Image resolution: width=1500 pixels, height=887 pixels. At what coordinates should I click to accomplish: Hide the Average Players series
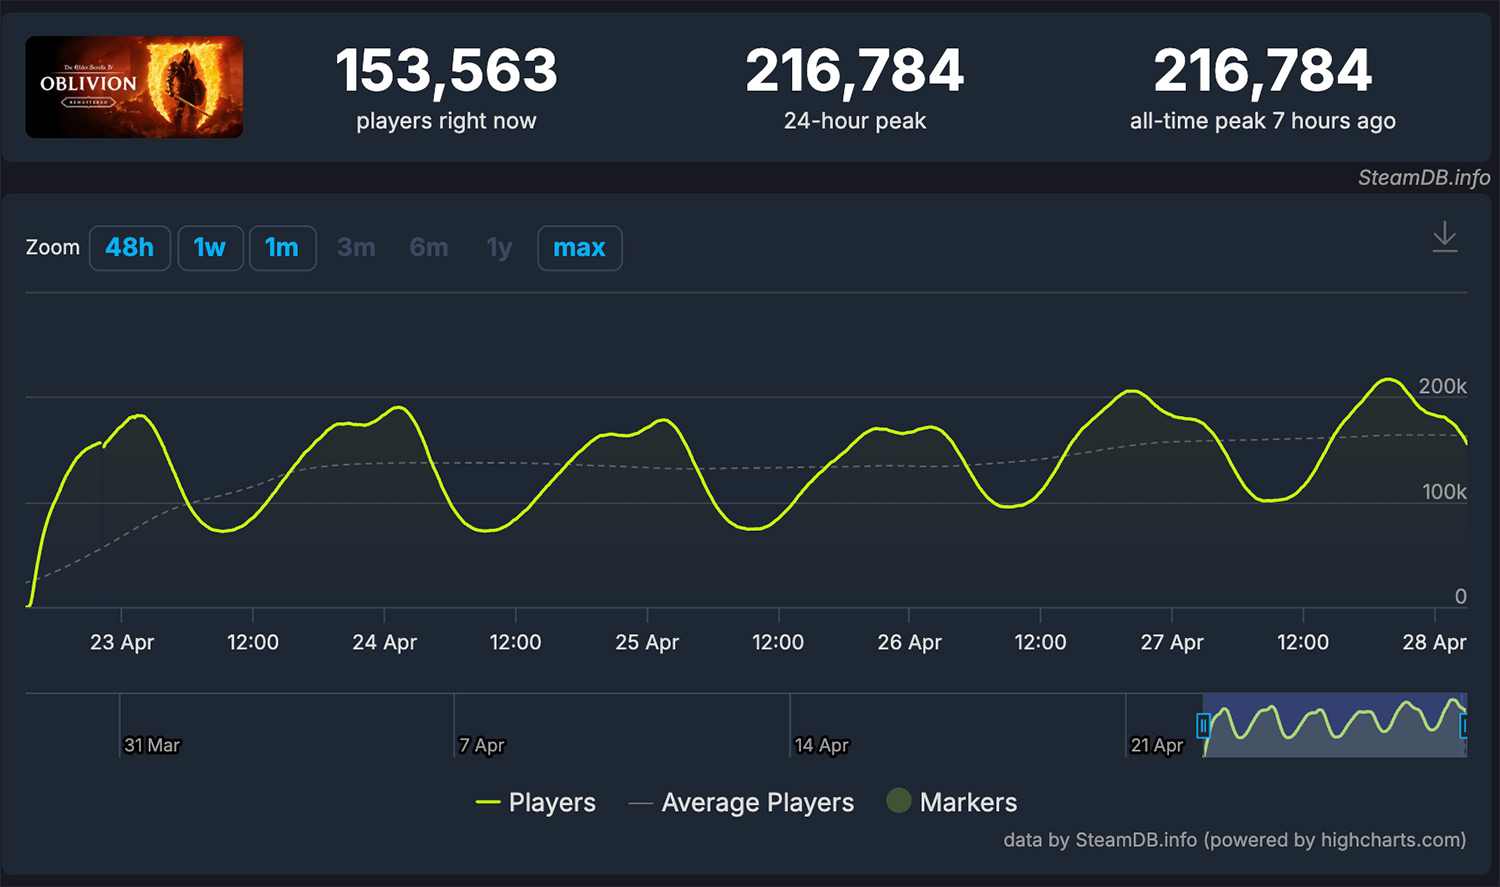[742, 802]
